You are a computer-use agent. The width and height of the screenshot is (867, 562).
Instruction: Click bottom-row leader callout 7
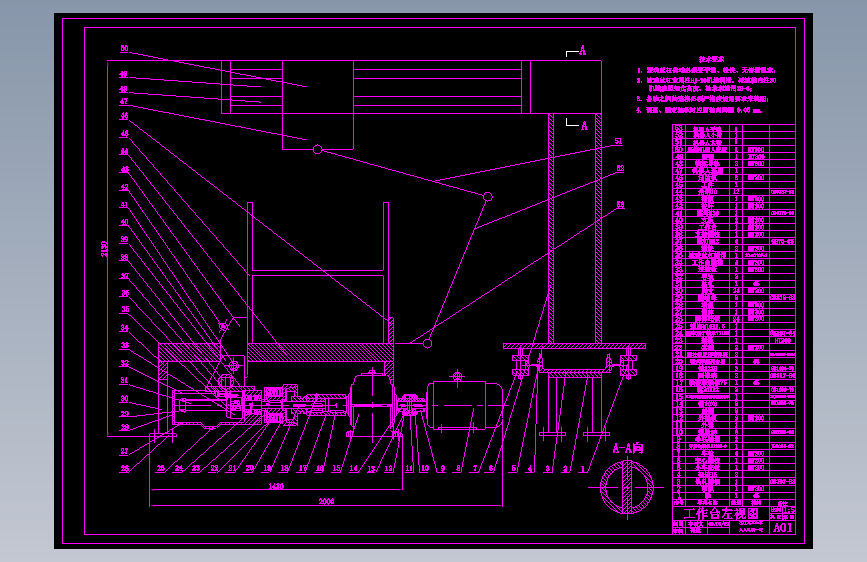coord(475,469)
